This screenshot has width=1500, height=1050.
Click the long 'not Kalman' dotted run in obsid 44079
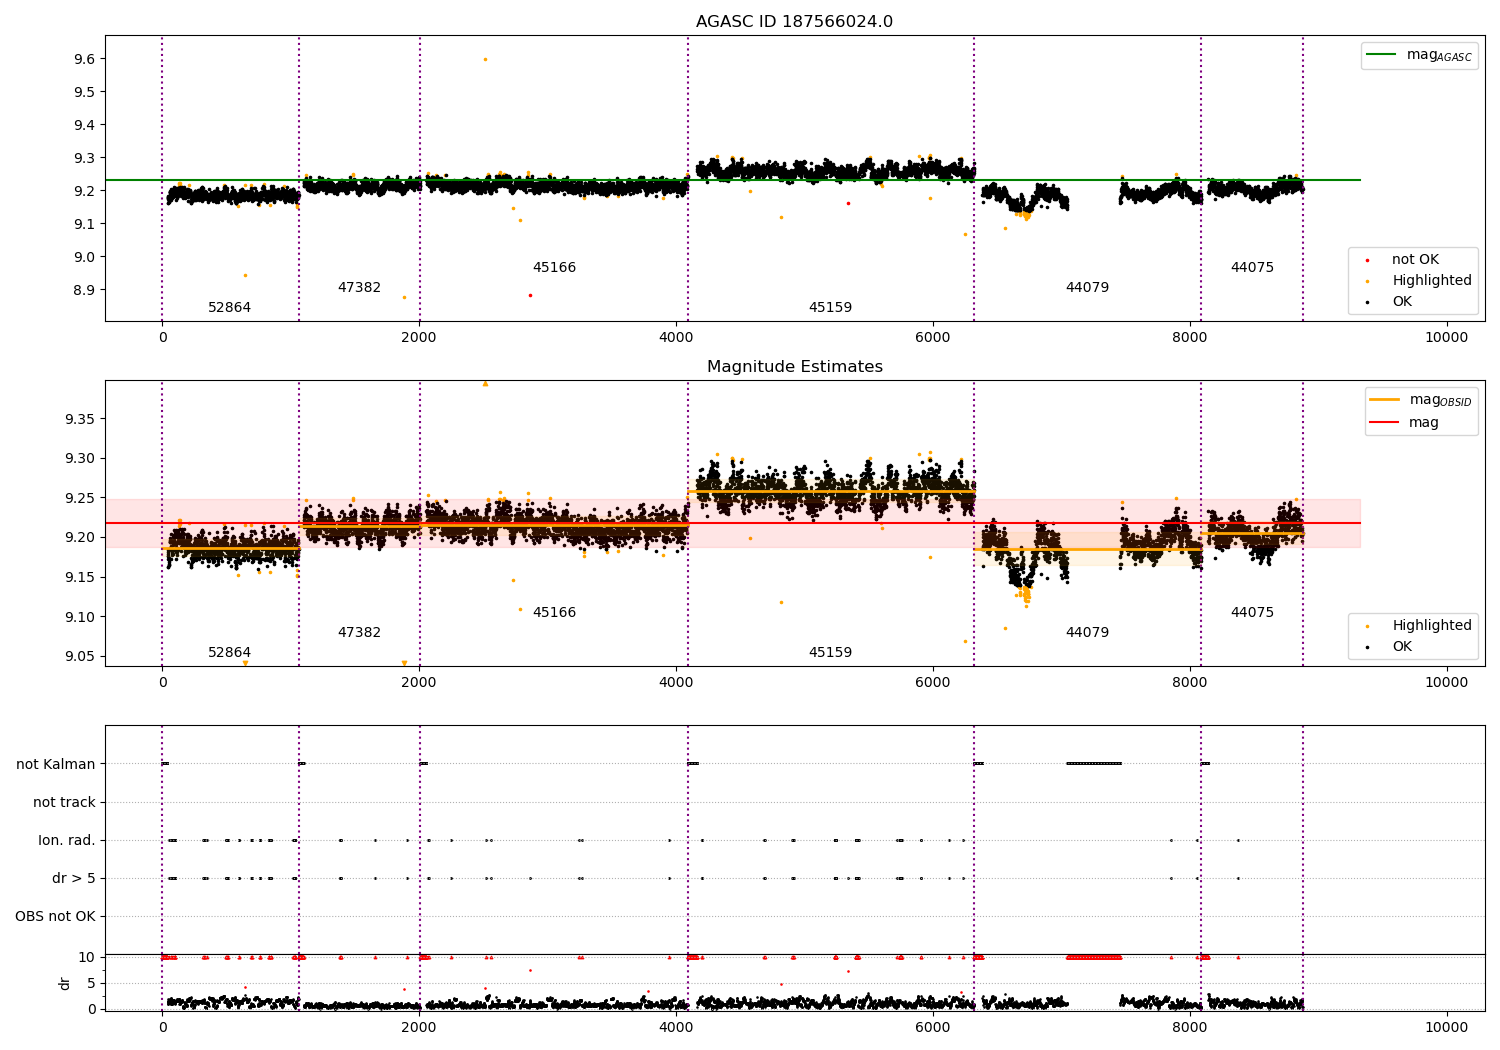[x=1094, y=764]
